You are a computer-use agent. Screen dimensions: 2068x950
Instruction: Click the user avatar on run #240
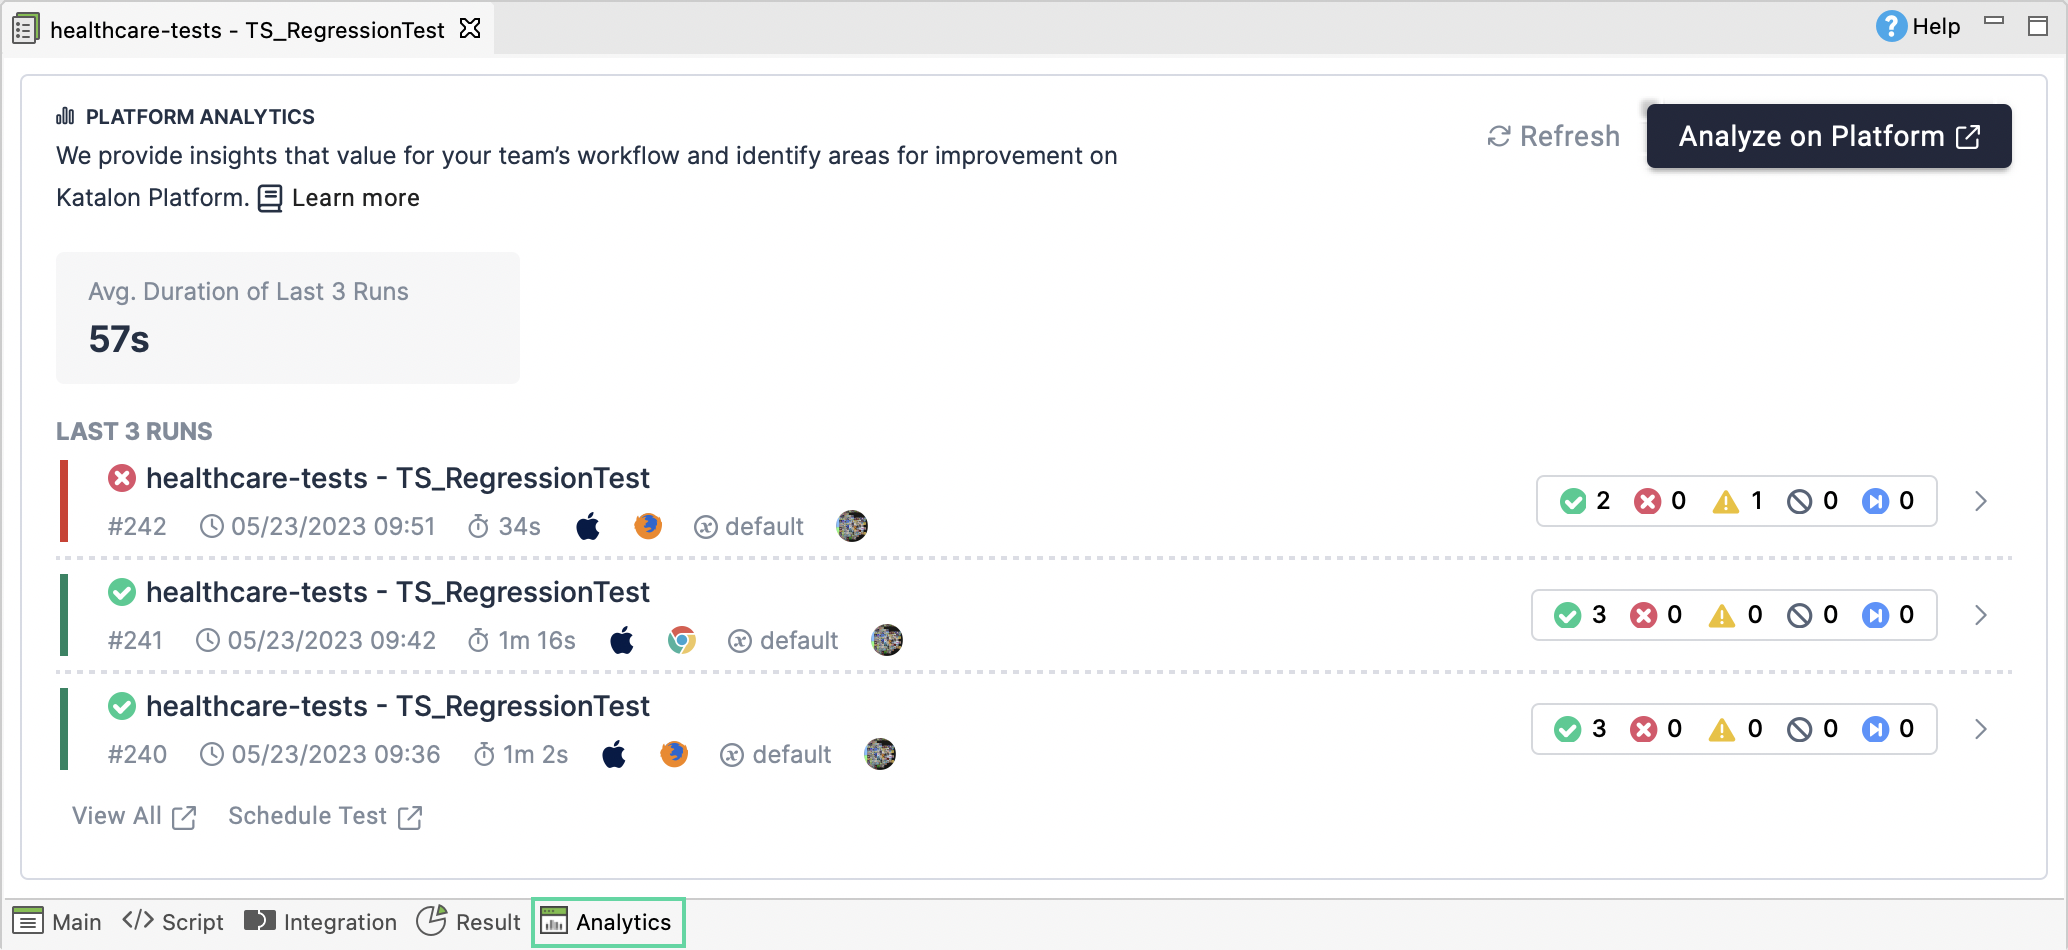[880, 754]
